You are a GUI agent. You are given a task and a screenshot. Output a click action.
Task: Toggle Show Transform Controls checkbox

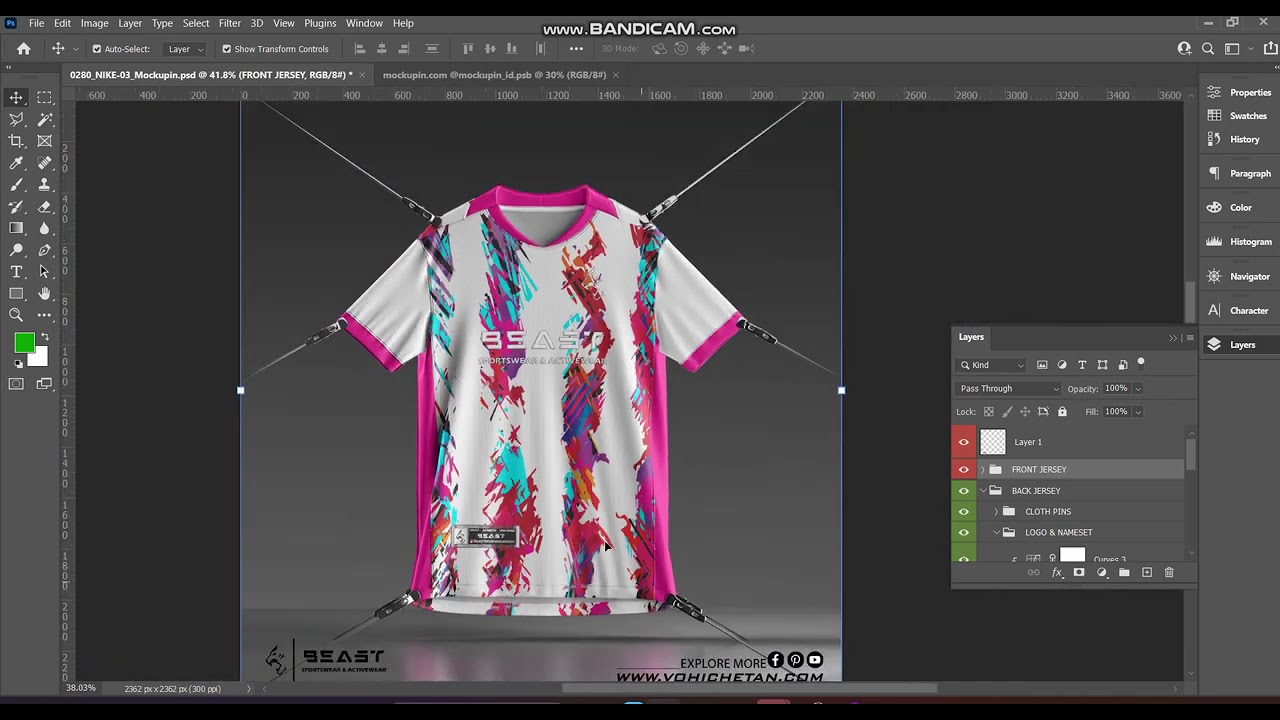tap(227, 48)
